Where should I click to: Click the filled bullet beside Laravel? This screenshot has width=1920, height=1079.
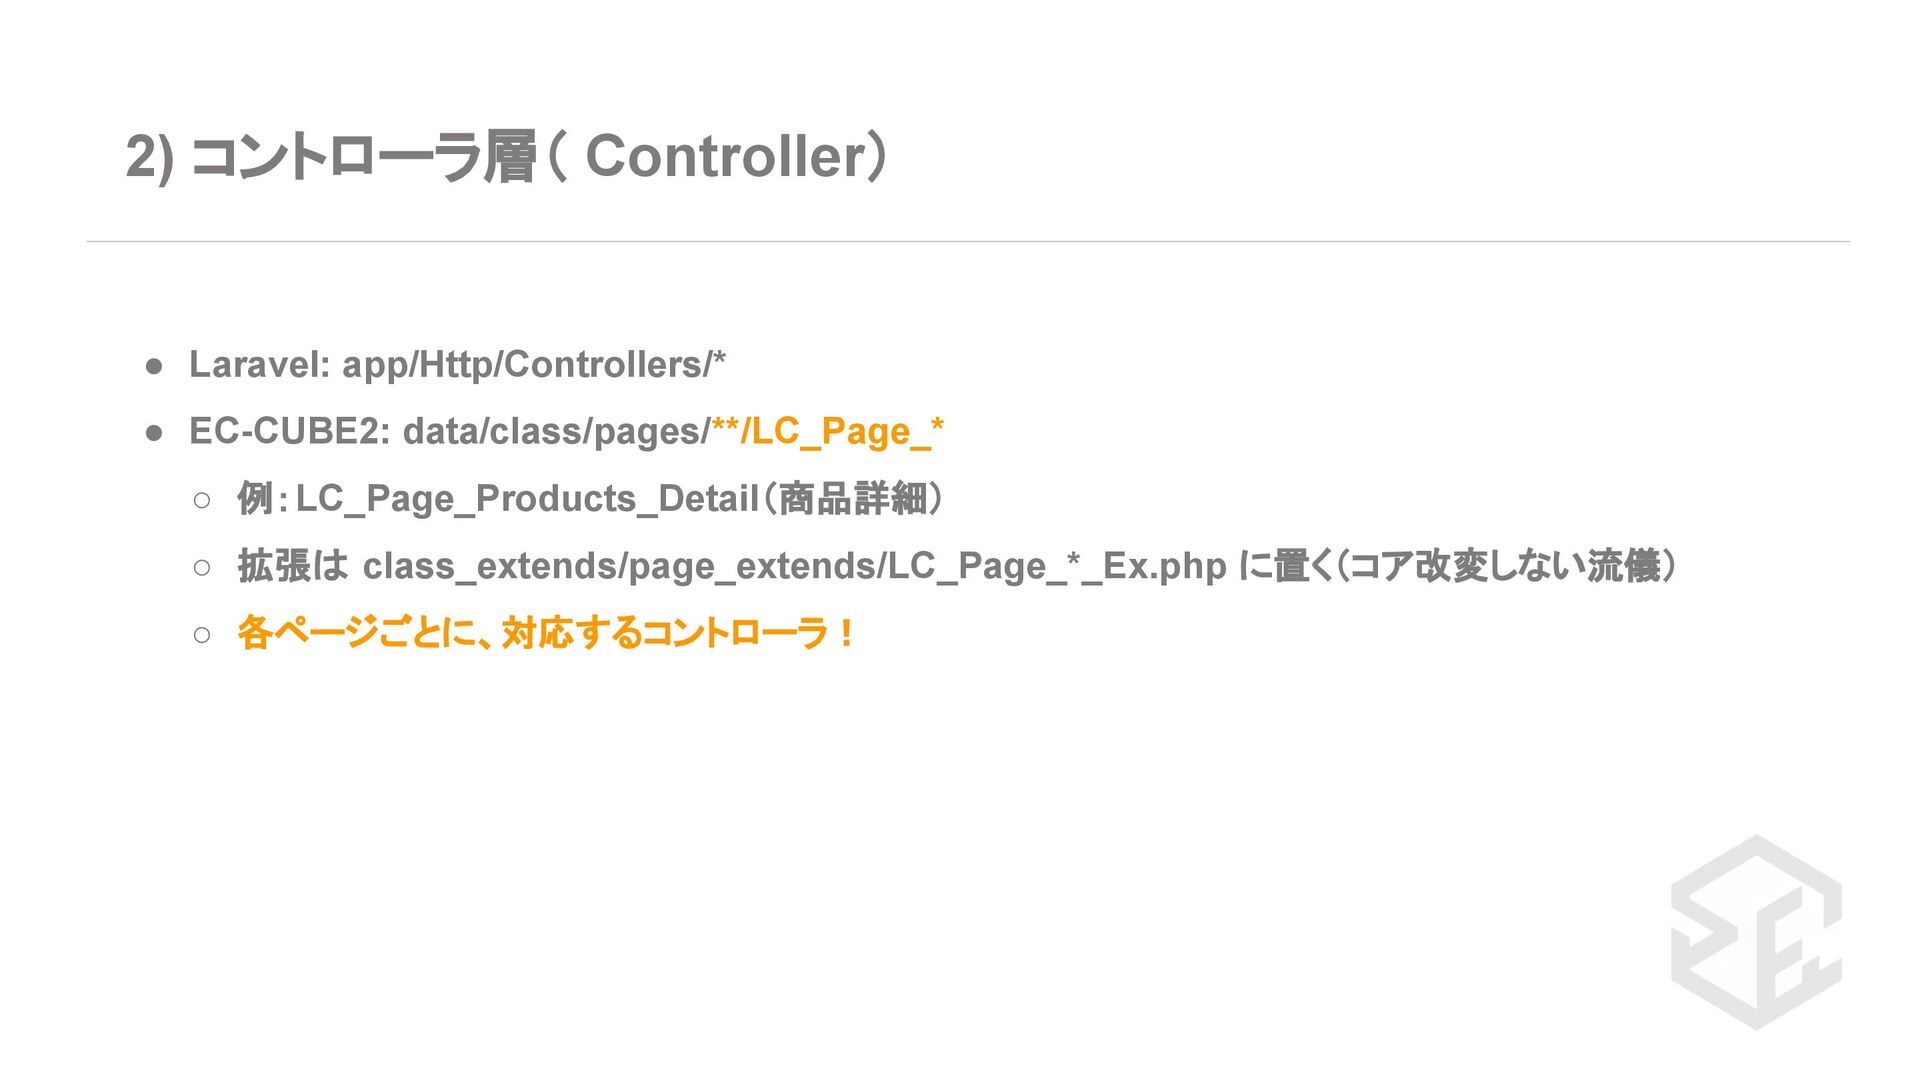click(154, 366)
